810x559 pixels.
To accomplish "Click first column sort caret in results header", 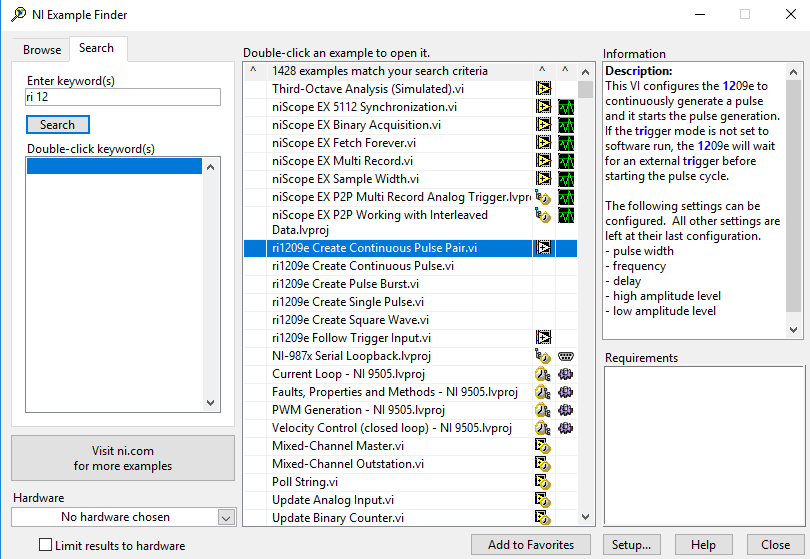I will [x=253, y=70].
